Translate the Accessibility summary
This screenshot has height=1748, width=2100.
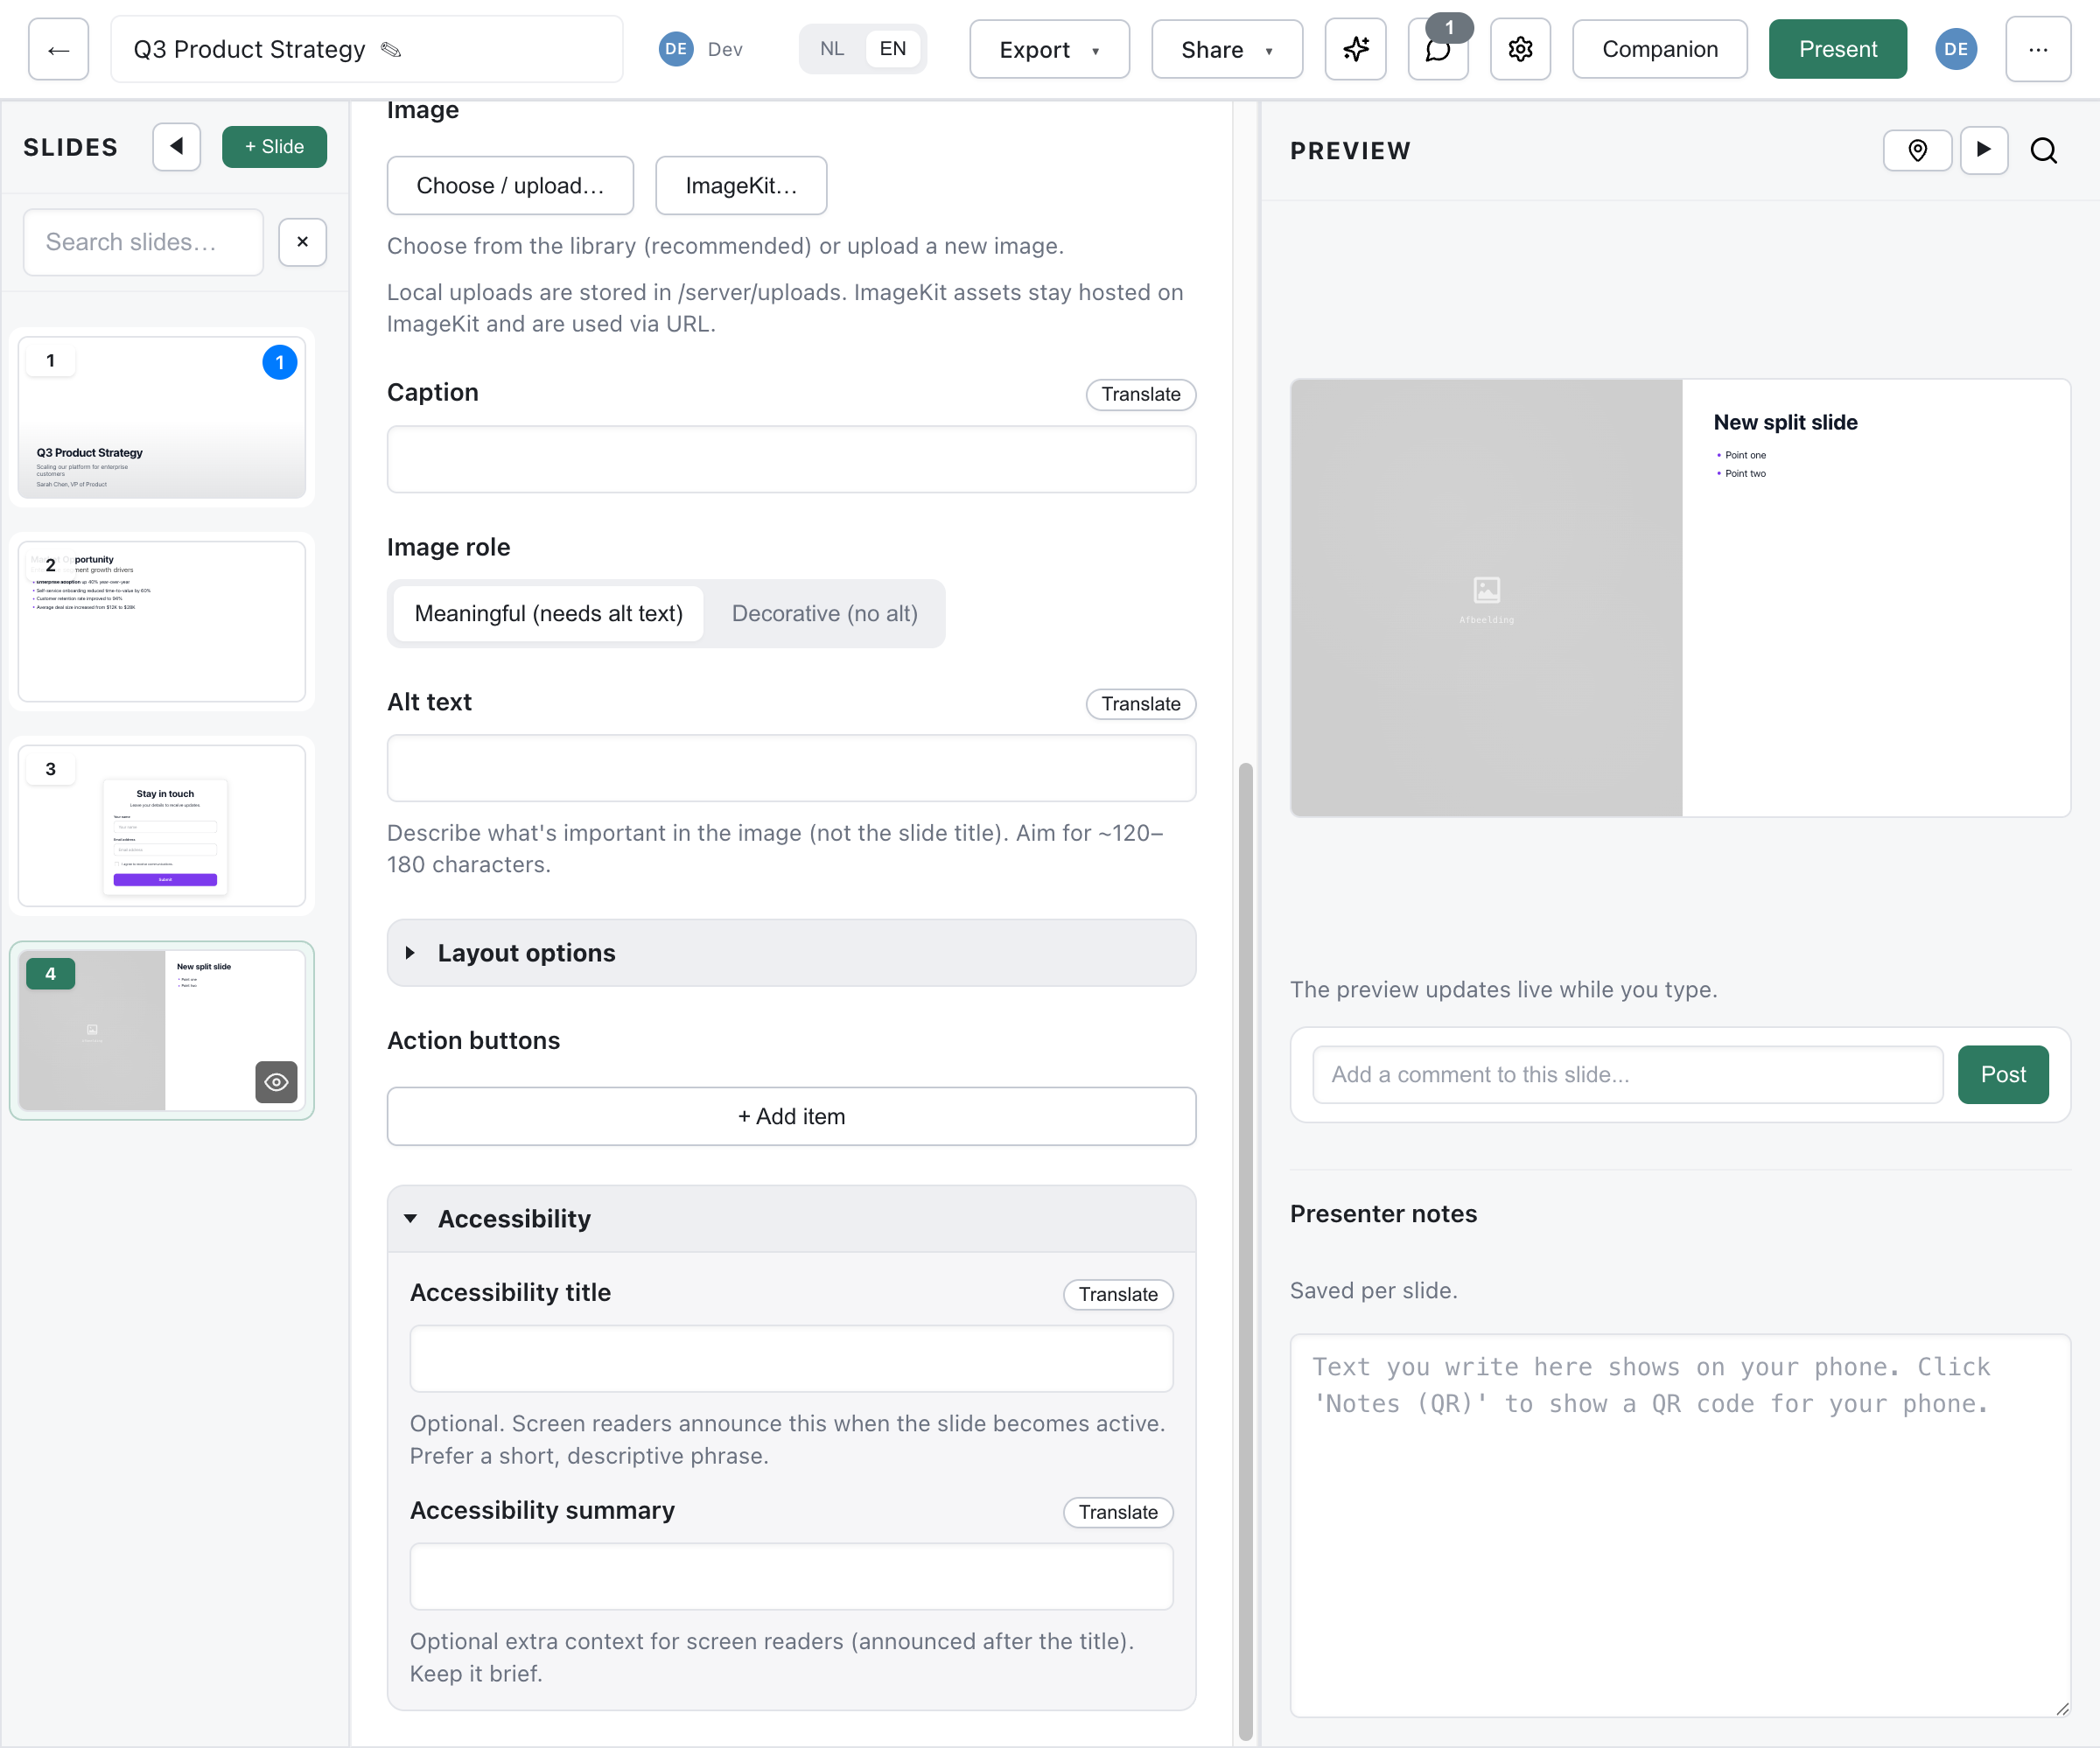coord(1117,1512)
